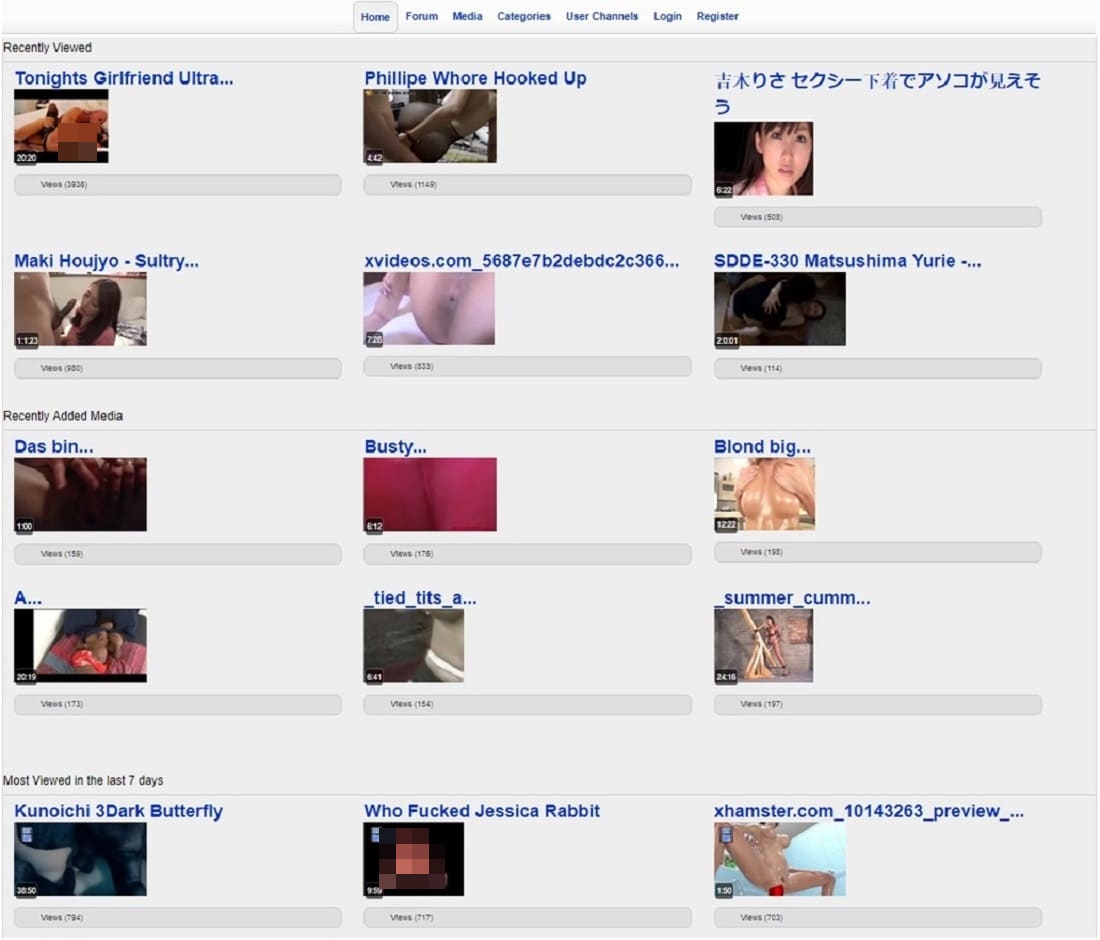Open the Forum menu item
Viewport: 1100px width, 940px height.
[421, 17]
